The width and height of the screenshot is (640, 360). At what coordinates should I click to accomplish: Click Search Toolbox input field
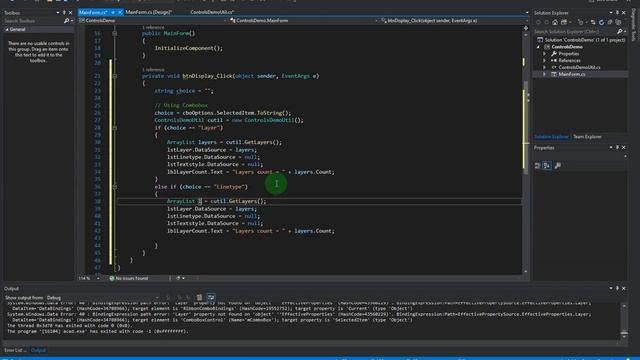pos(33,20)
